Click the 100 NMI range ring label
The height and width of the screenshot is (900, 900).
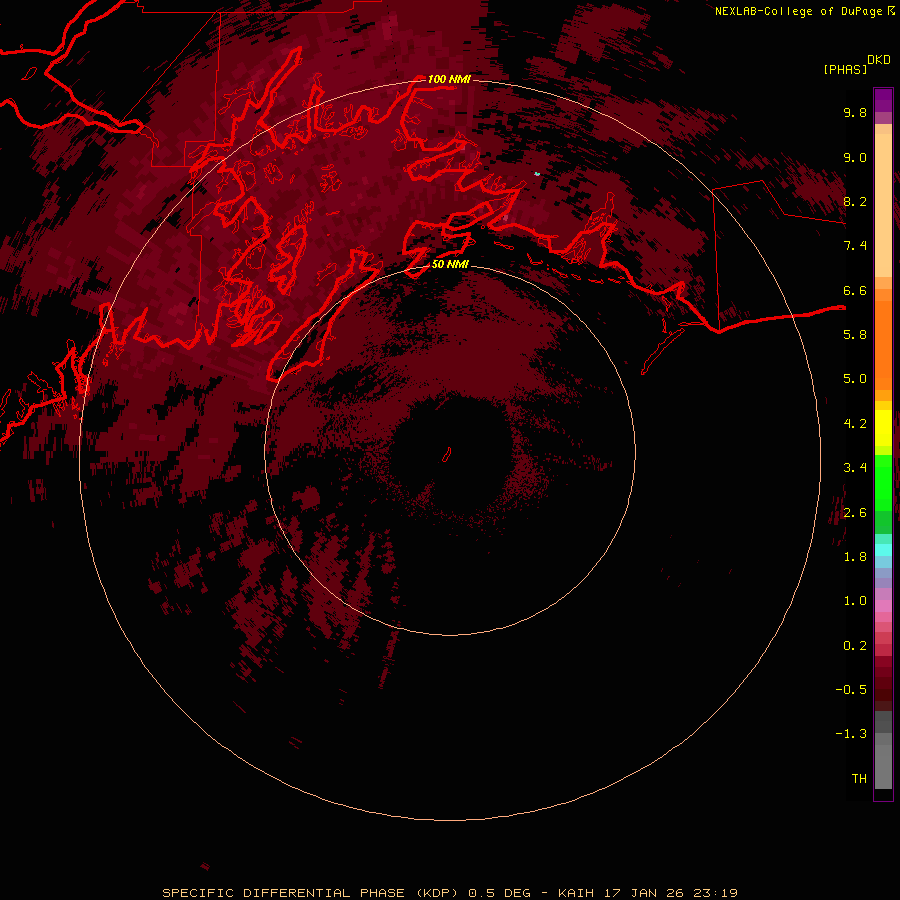pyautogui.click(x=449, y=79)
